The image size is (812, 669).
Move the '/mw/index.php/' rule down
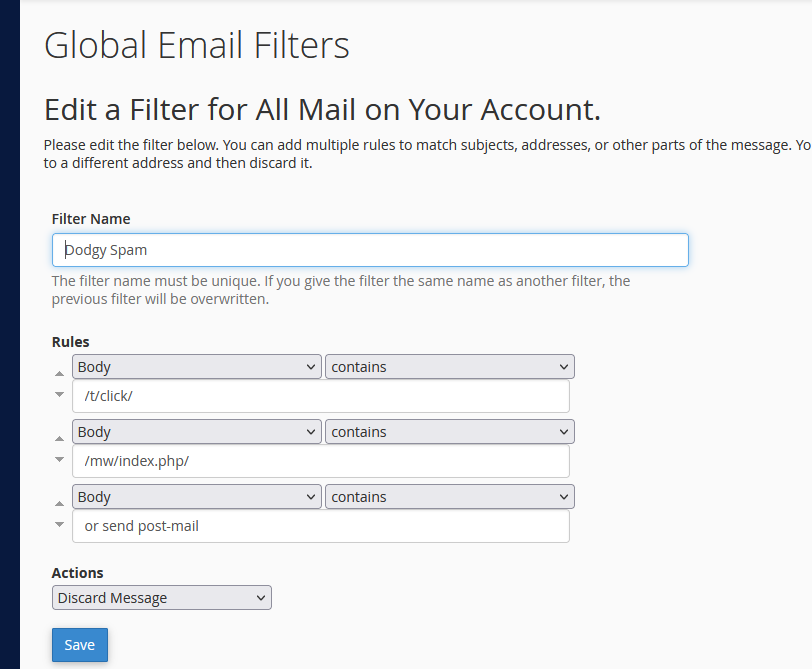(x=59, y=459)
